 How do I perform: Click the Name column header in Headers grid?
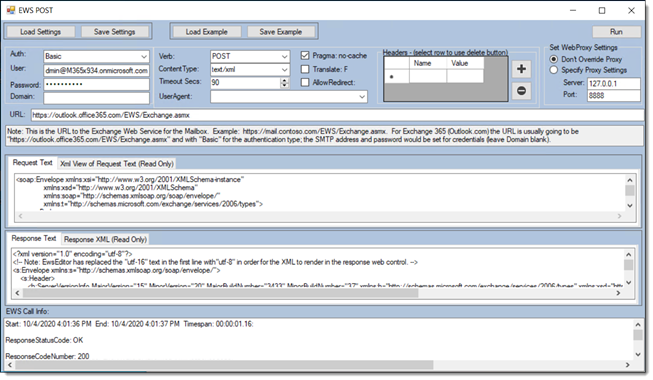428,63
